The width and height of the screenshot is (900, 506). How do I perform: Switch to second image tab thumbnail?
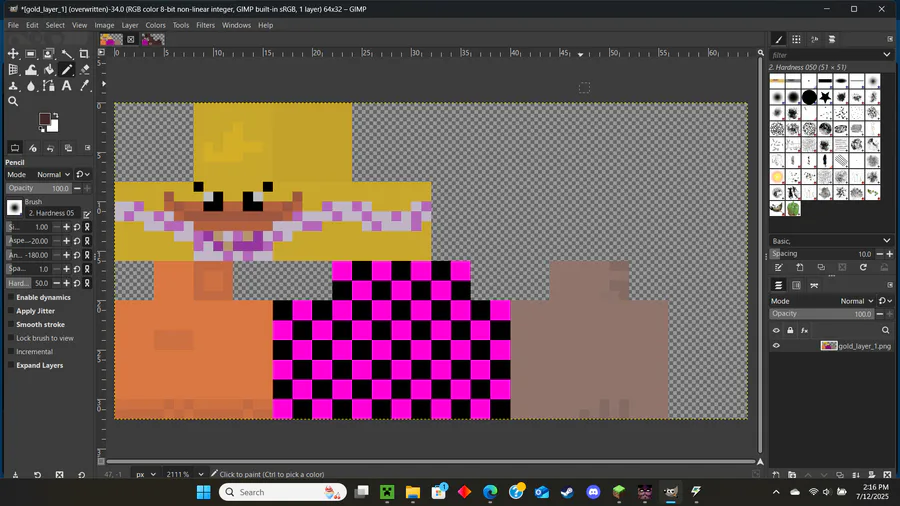click(x=153, y=39)
